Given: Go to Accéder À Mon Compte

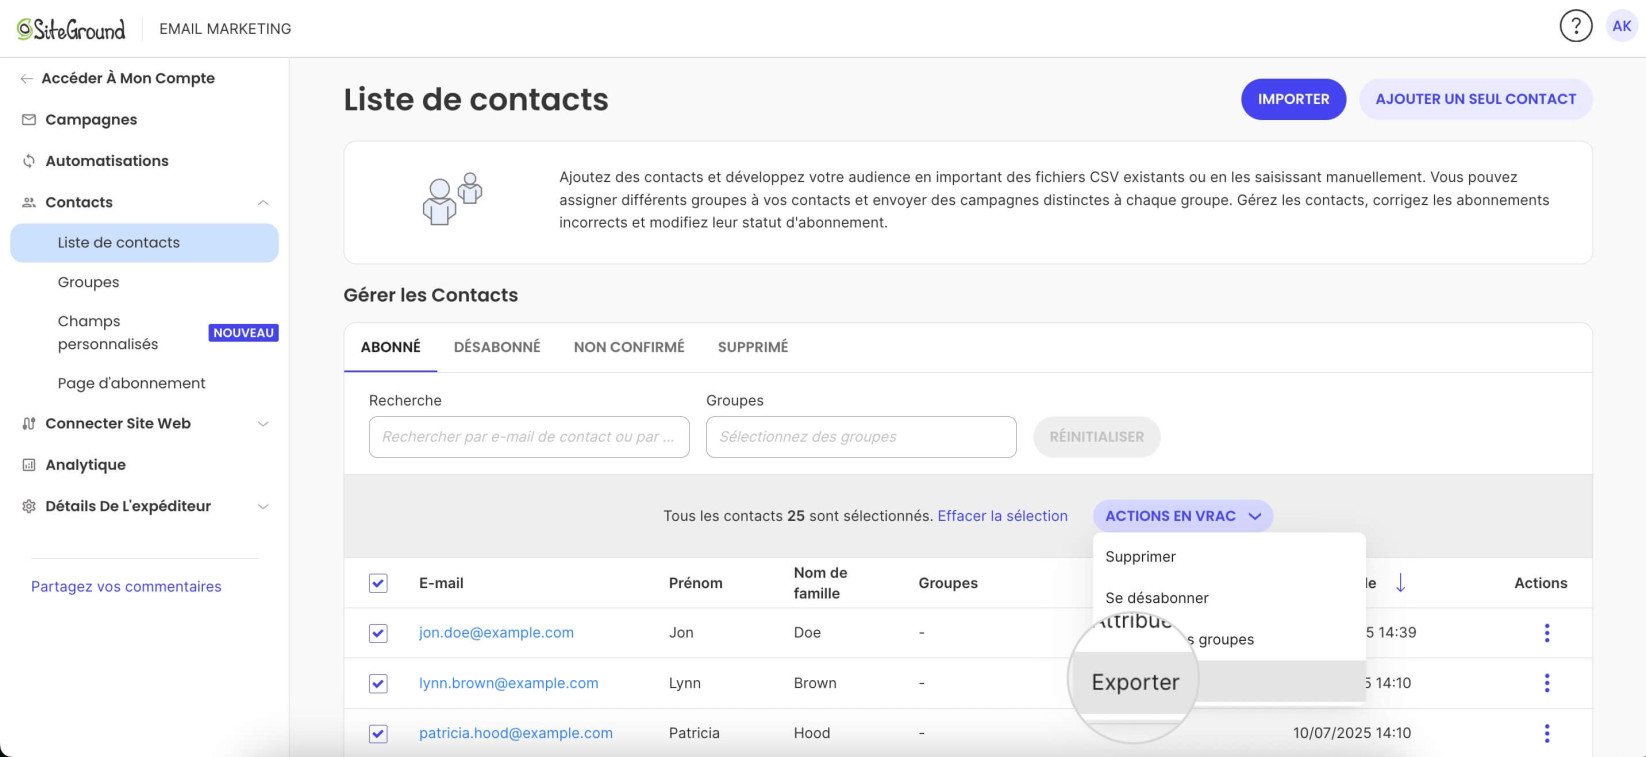Looking at the screenshot, I should coord(128,78).
